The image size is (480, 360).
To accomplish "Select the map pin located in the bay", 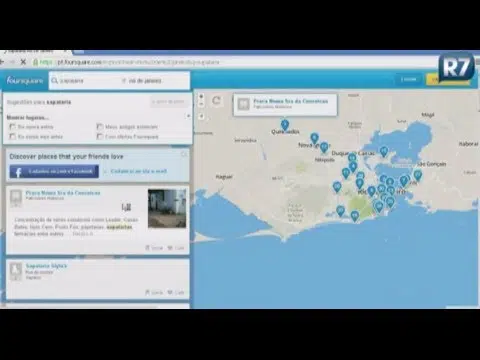I will coord(384,152).
